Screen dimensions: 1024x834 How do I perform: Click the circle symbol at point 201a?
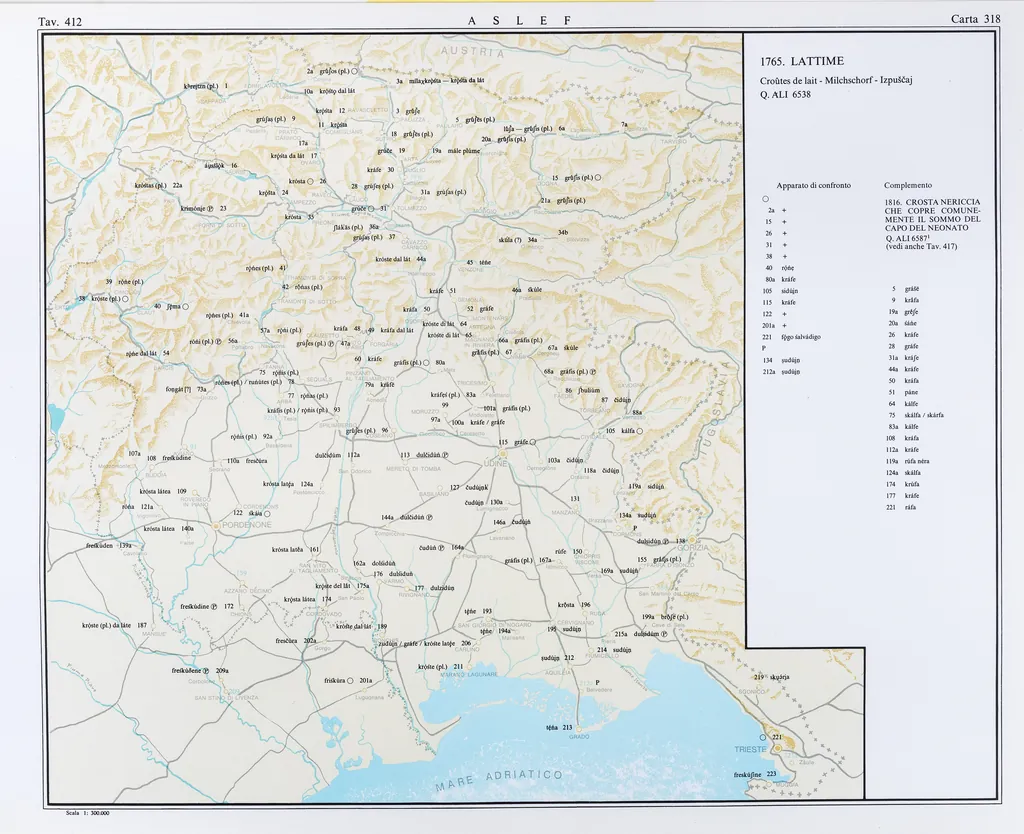351,681
